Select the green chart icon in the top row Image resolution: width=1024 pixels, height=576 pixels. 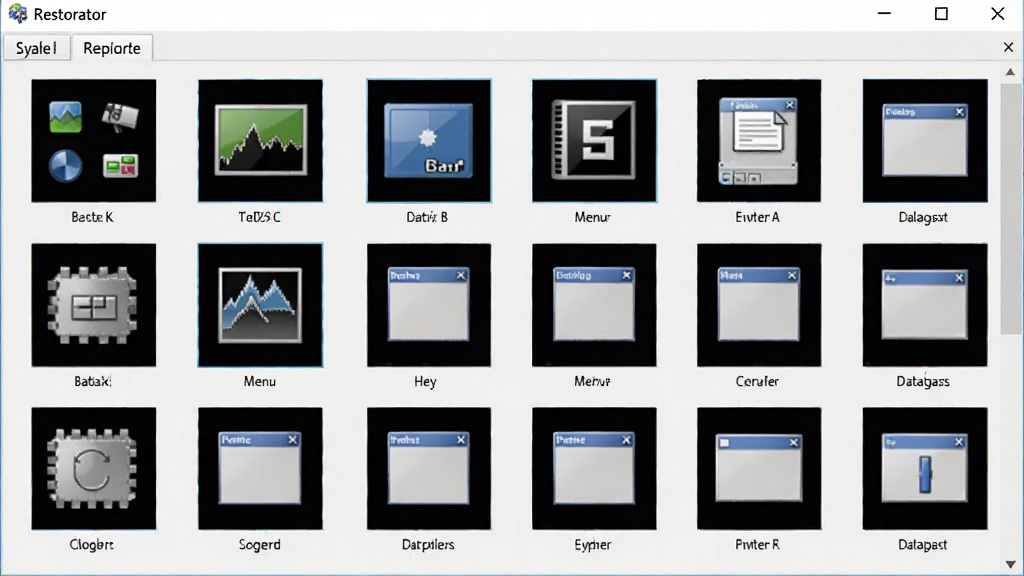pyautogui.click(x=261, y=140)
